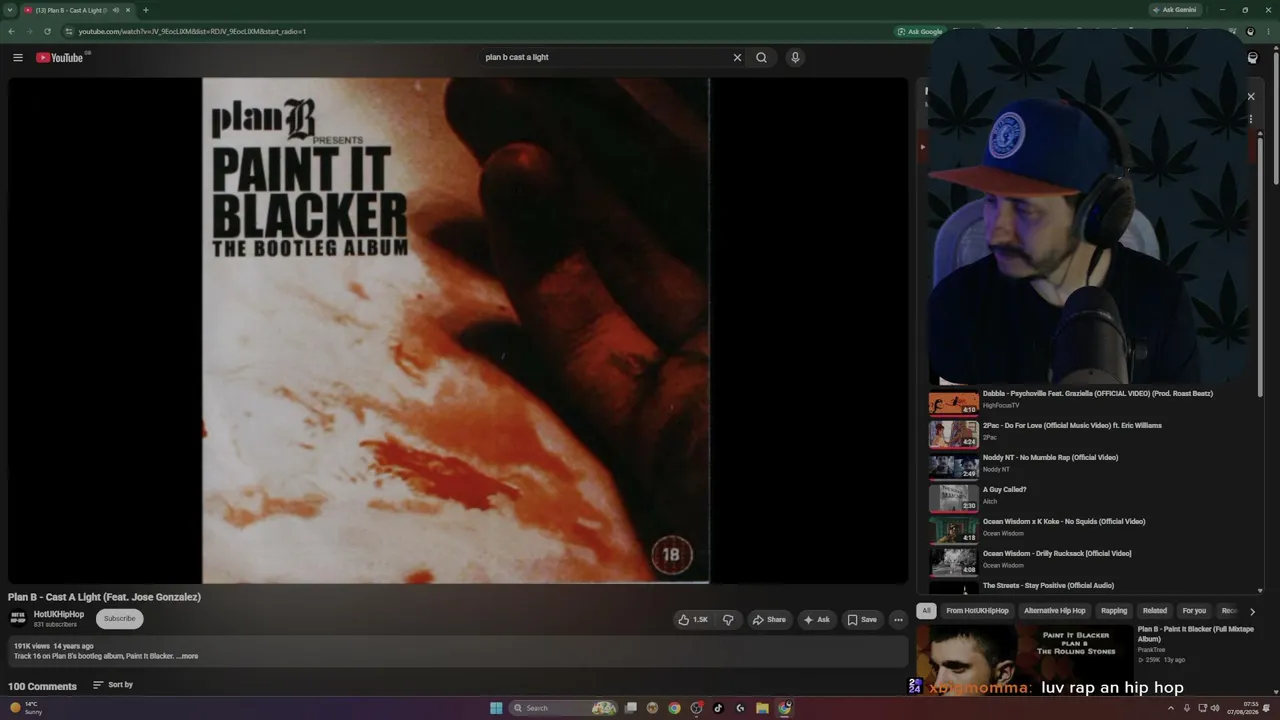Open TikTok from the taskbar
1280x720 pixels.
(x=718, y=708)
